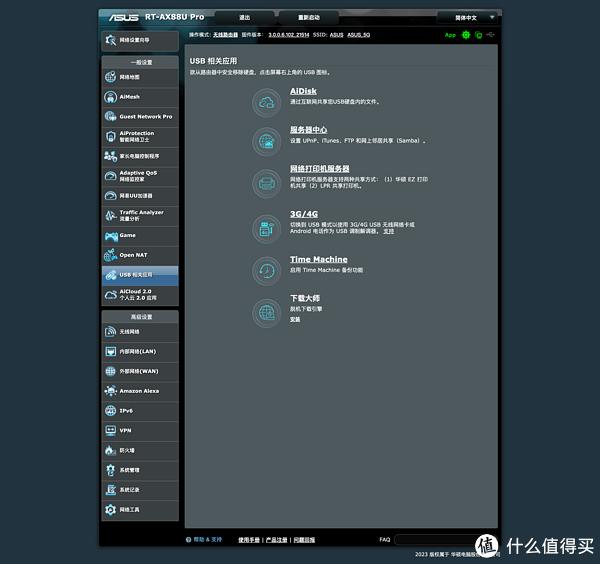Open the AiDisk cloud icon
This screenshot has height=564, width=600.
pos(267,103)
